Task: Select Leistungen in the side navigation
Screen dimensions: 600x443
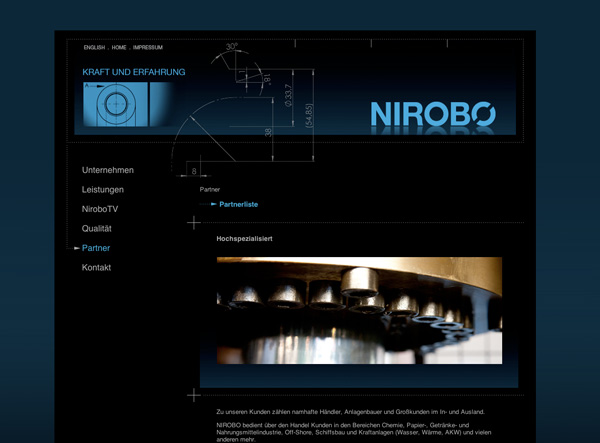Action: (103, 190)
